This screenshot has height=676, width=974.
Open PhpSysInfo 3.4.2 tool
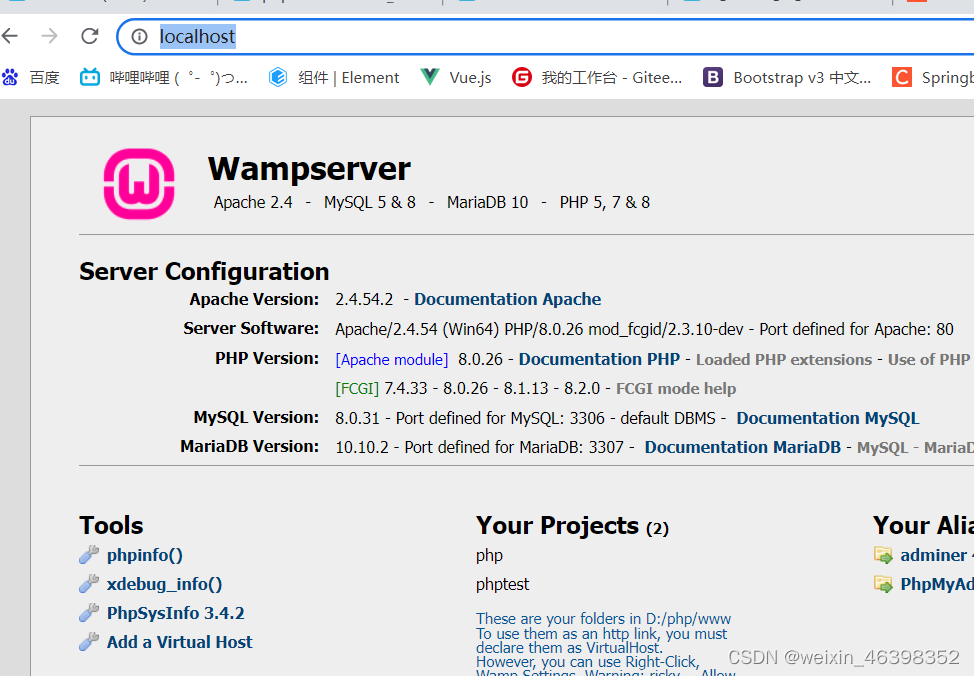coord(176,613)
